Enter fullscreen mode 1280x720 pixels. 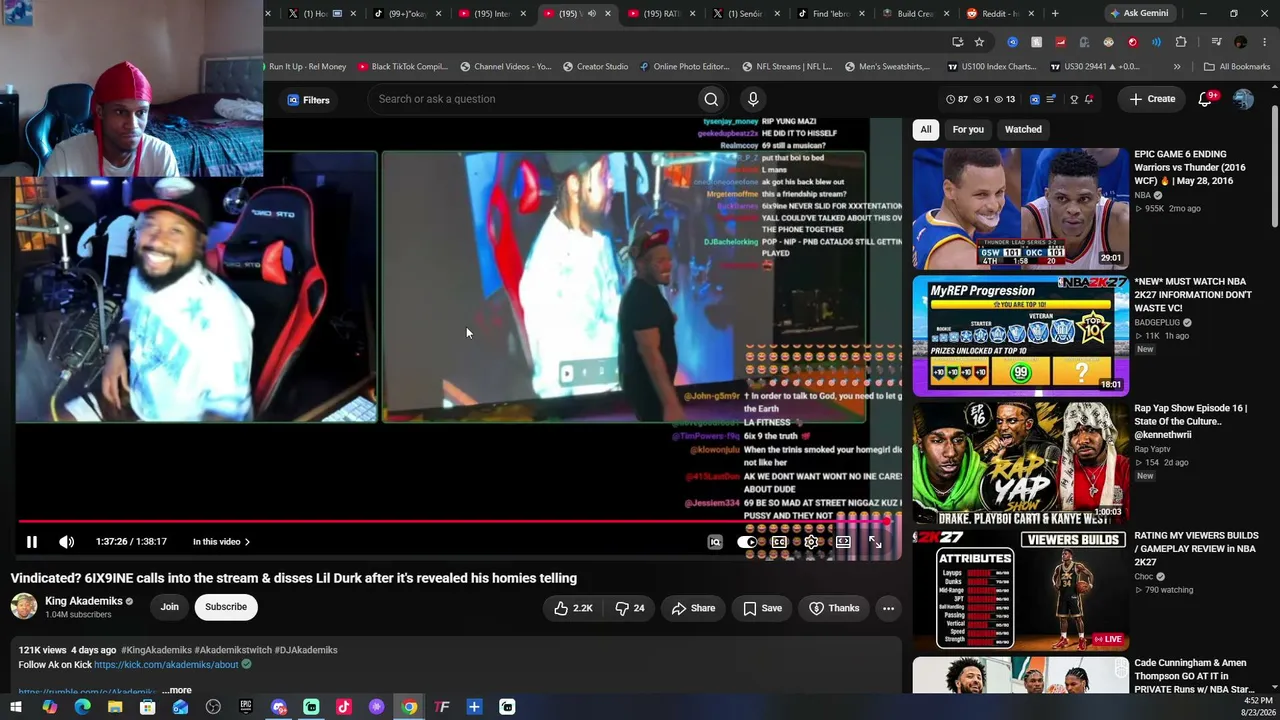pos(875,542)
